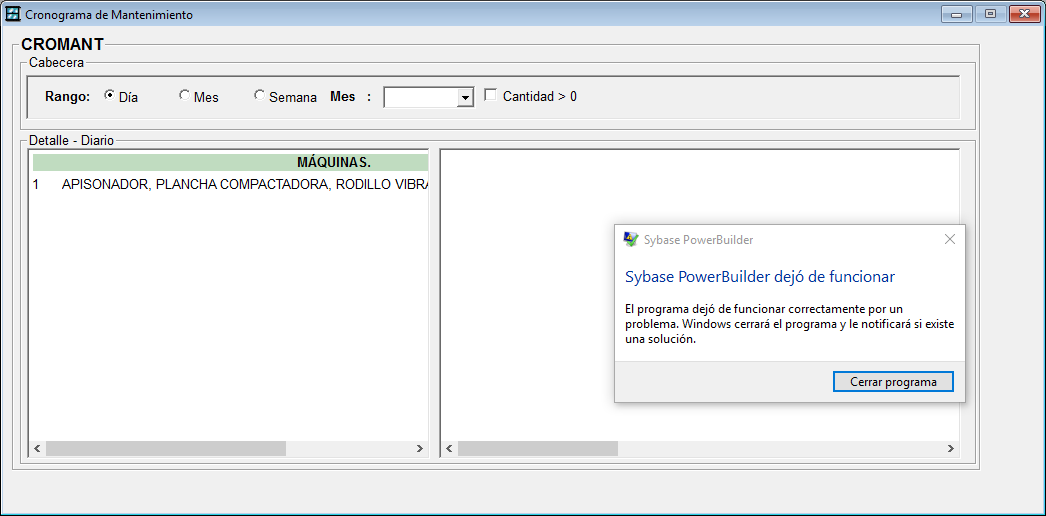1046x516 pixels.
Task: Click the Cronograma de Mantenimiento window icon
Action: pos(12,14)
